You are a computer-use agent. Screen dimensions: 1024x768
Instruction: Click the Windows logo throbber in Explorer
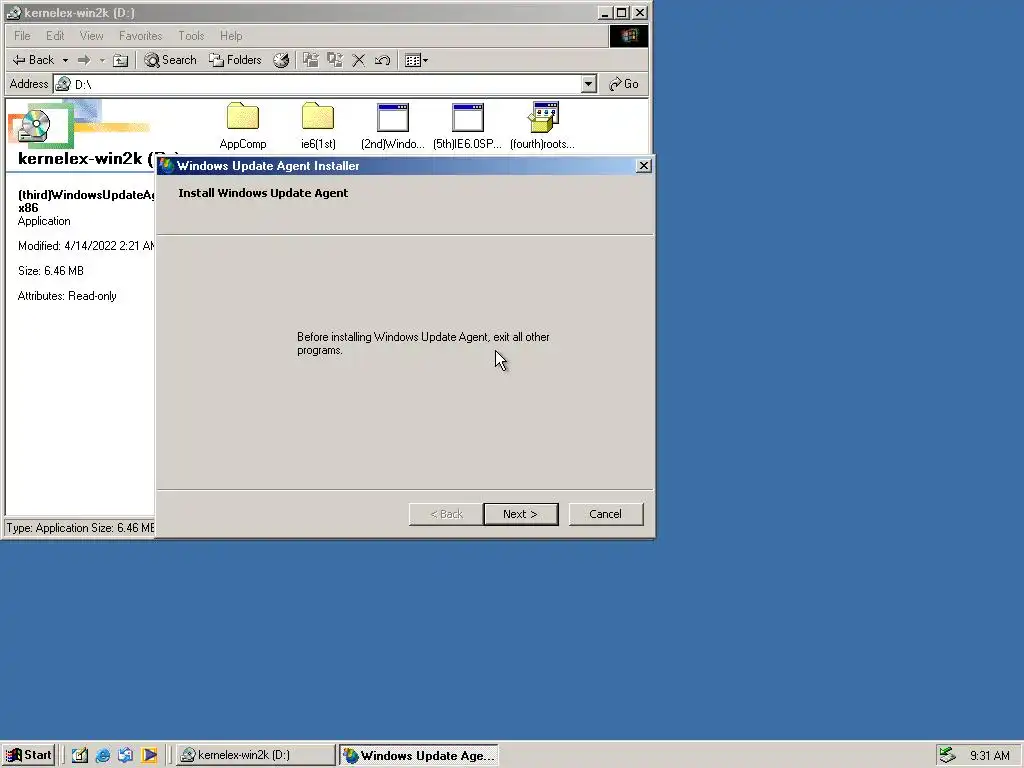tap(629, 36)
